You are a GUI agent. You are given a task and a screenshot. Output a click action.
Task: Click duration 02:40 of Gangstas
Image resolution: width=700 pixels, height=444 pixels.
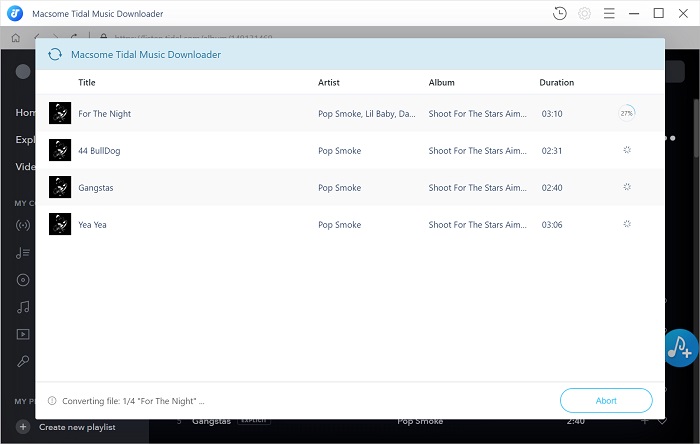click(x=552, y=188)
